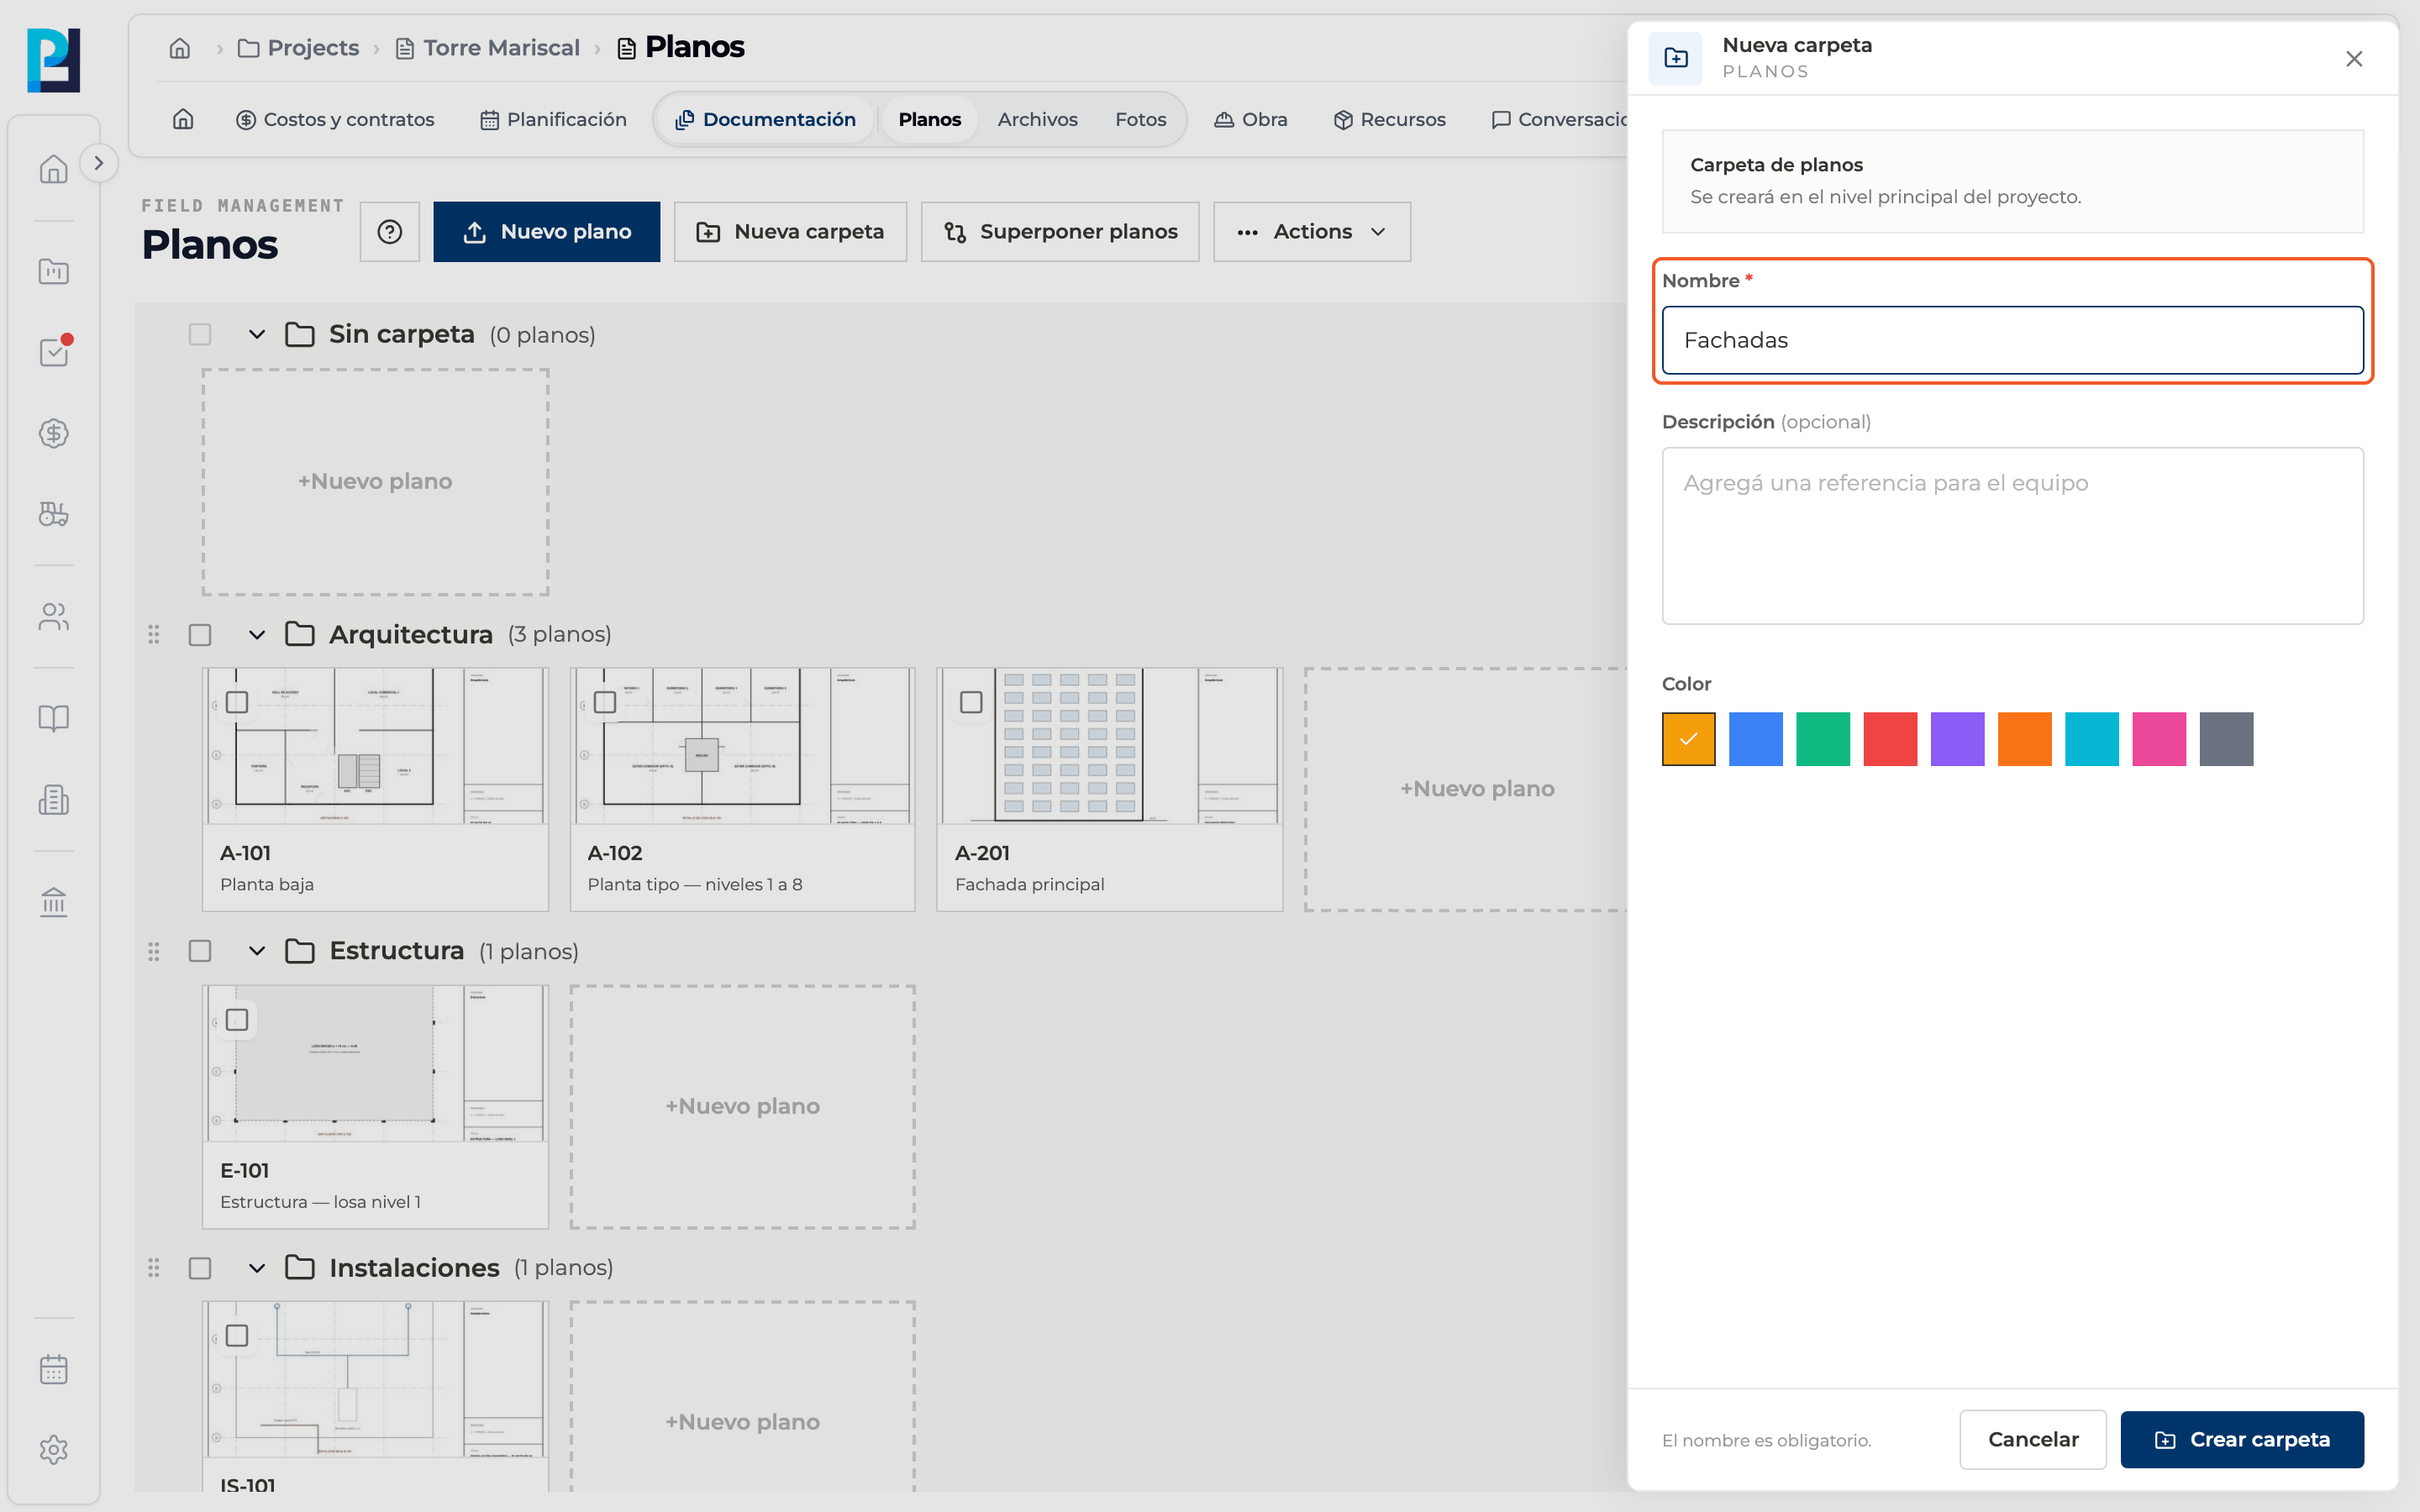Open the help question-mark icon beside Planos
This screenshot has height=1512, width=2420.
(x=389, y=232)
